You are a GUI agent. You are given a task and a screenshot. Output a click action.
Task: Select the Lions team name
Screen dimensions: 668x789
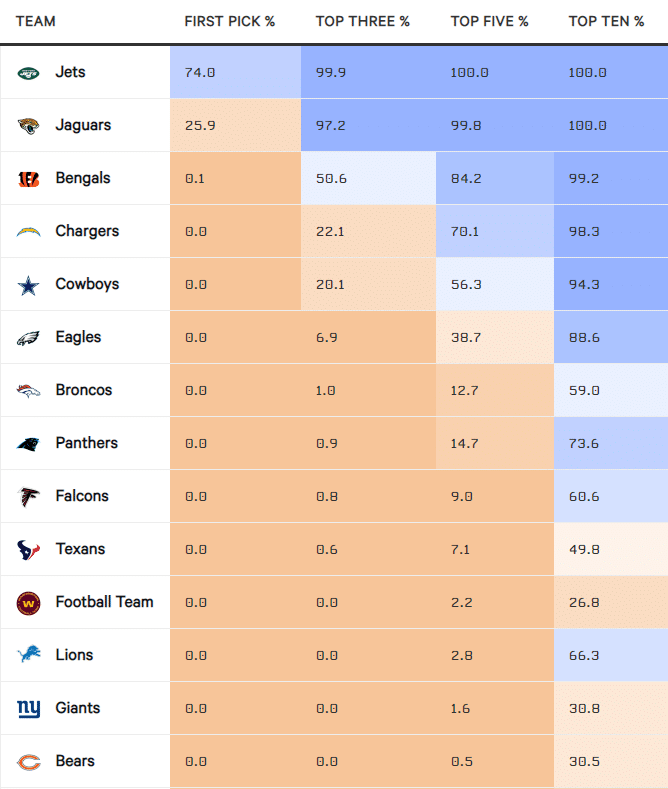click(x=74, y=655)
